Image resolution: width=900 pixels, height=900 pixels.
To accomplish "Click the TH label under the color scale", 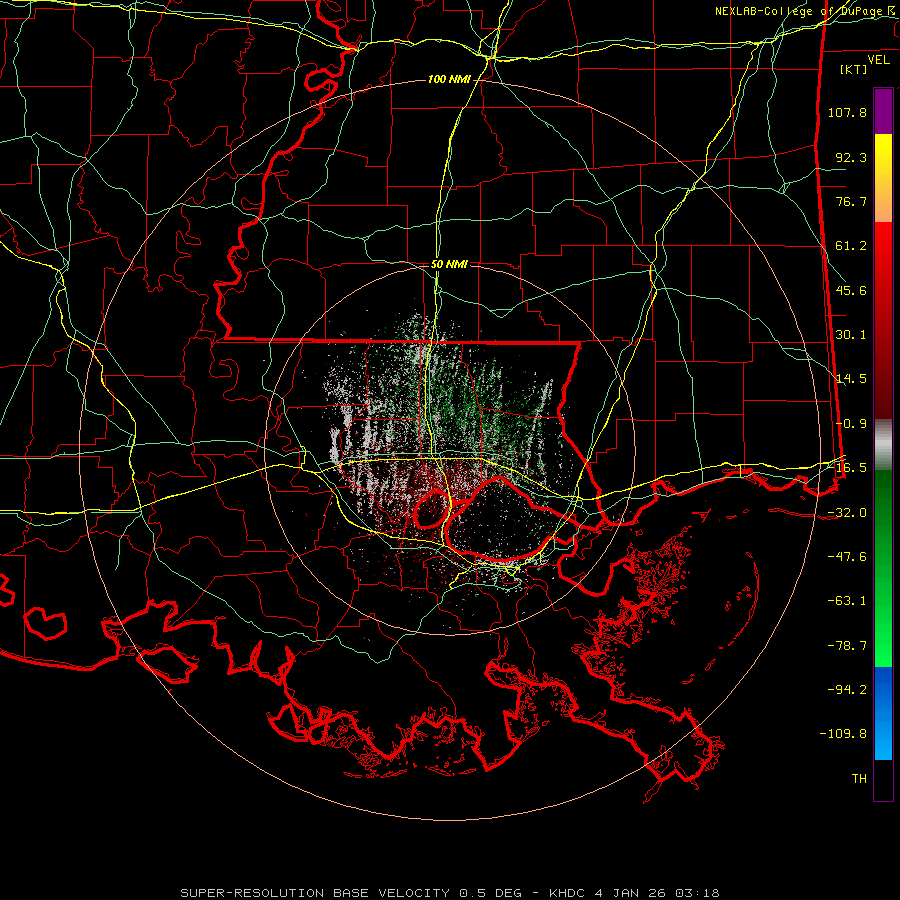I will point(859,779).
